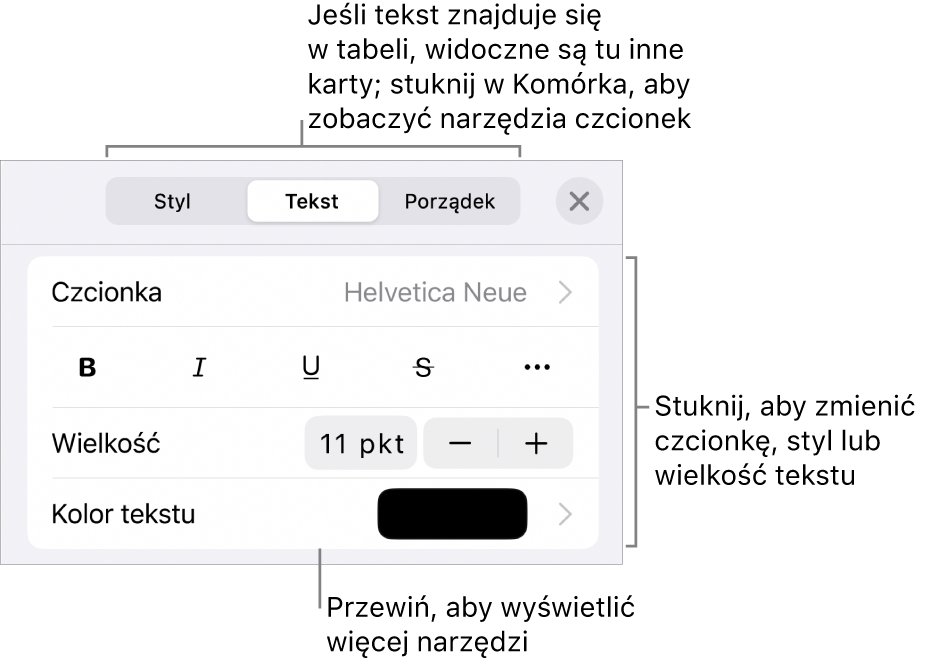Tap the Wielkość label

[x=106, y=444]
